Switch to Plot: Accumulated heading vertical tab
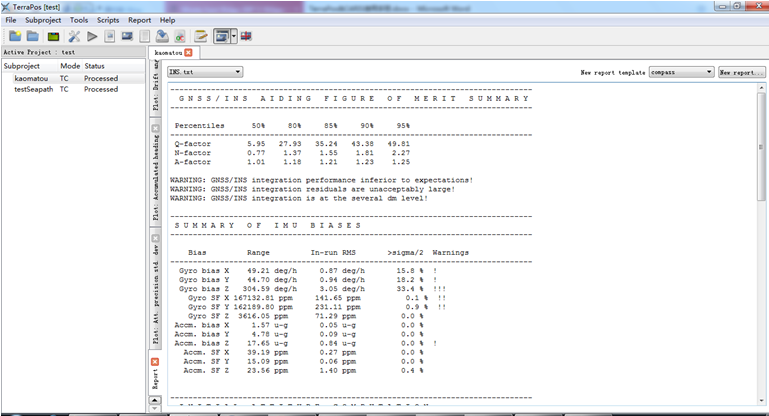This screenshot has width=769, height=416. point(156,179)
